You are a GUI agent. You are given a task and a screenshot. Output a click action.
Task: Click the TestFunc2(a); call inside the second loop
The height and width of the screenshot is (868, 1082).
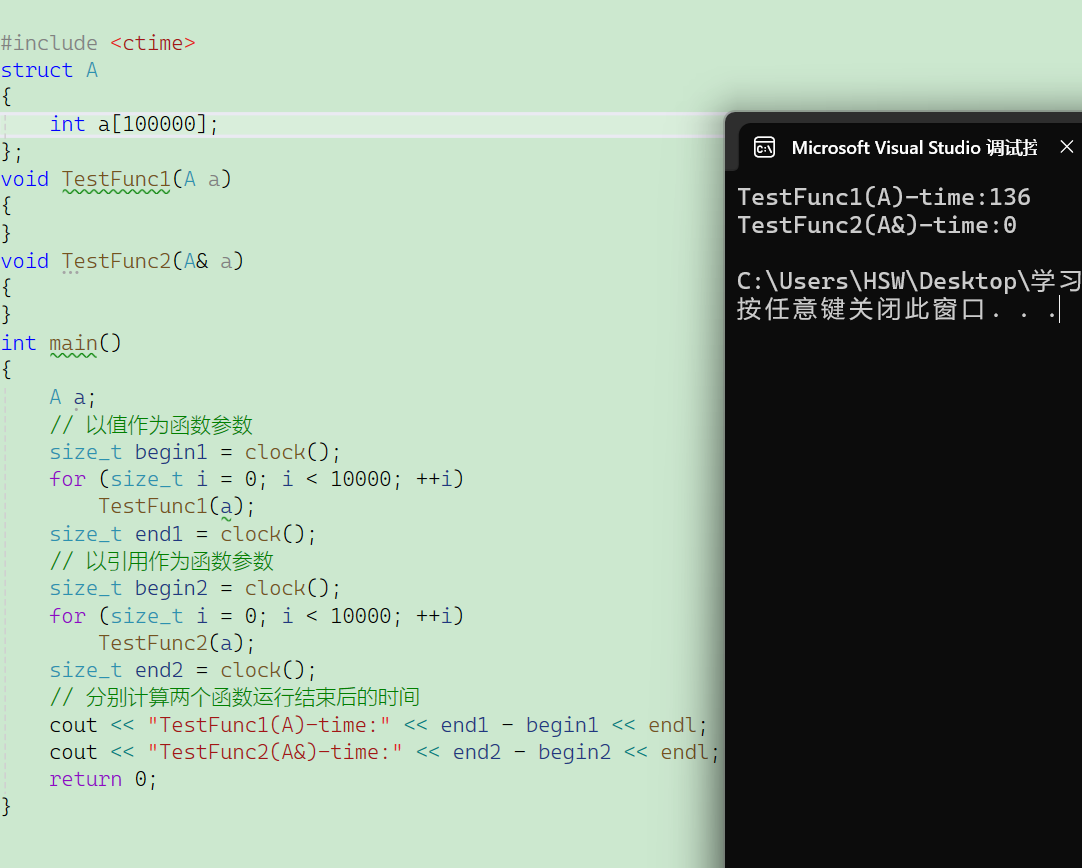(x=177, y=643)
